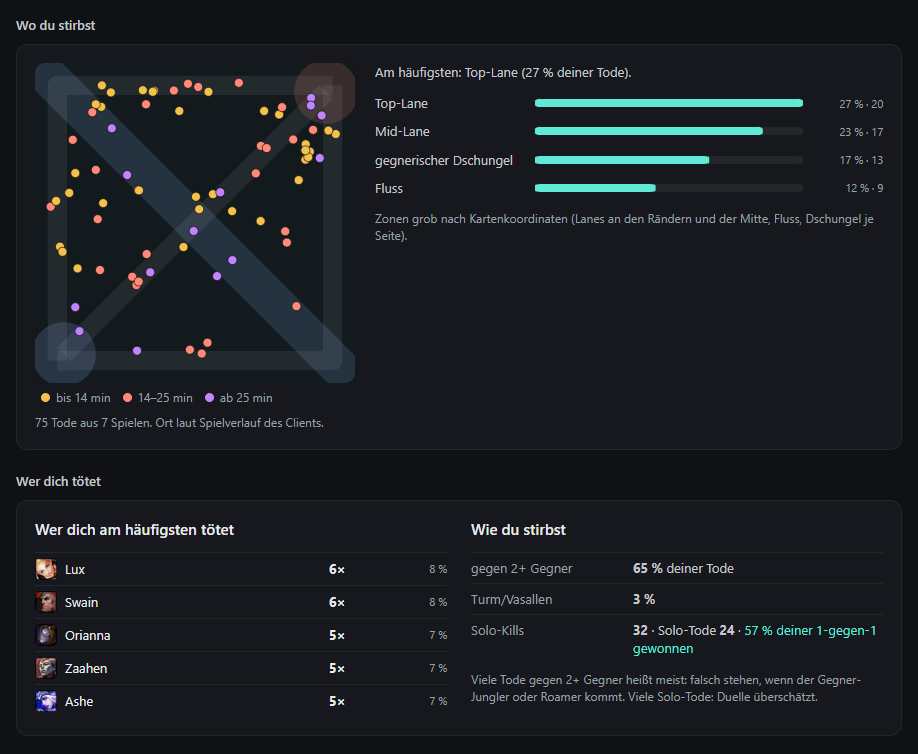Select the Turm/Vasallen row
Viewport: 918px width, 754px height.
coord(677,599)
